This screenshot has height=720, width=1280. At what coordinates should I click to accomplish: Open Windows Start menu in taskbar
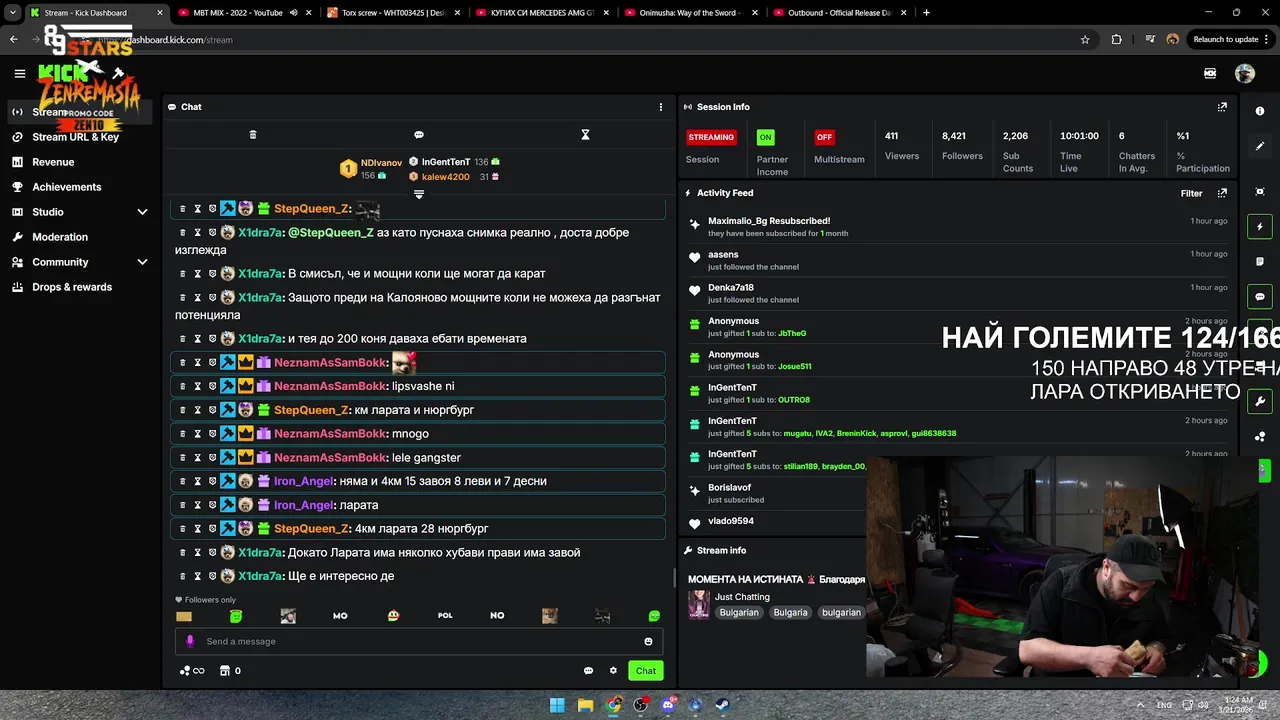557,705
